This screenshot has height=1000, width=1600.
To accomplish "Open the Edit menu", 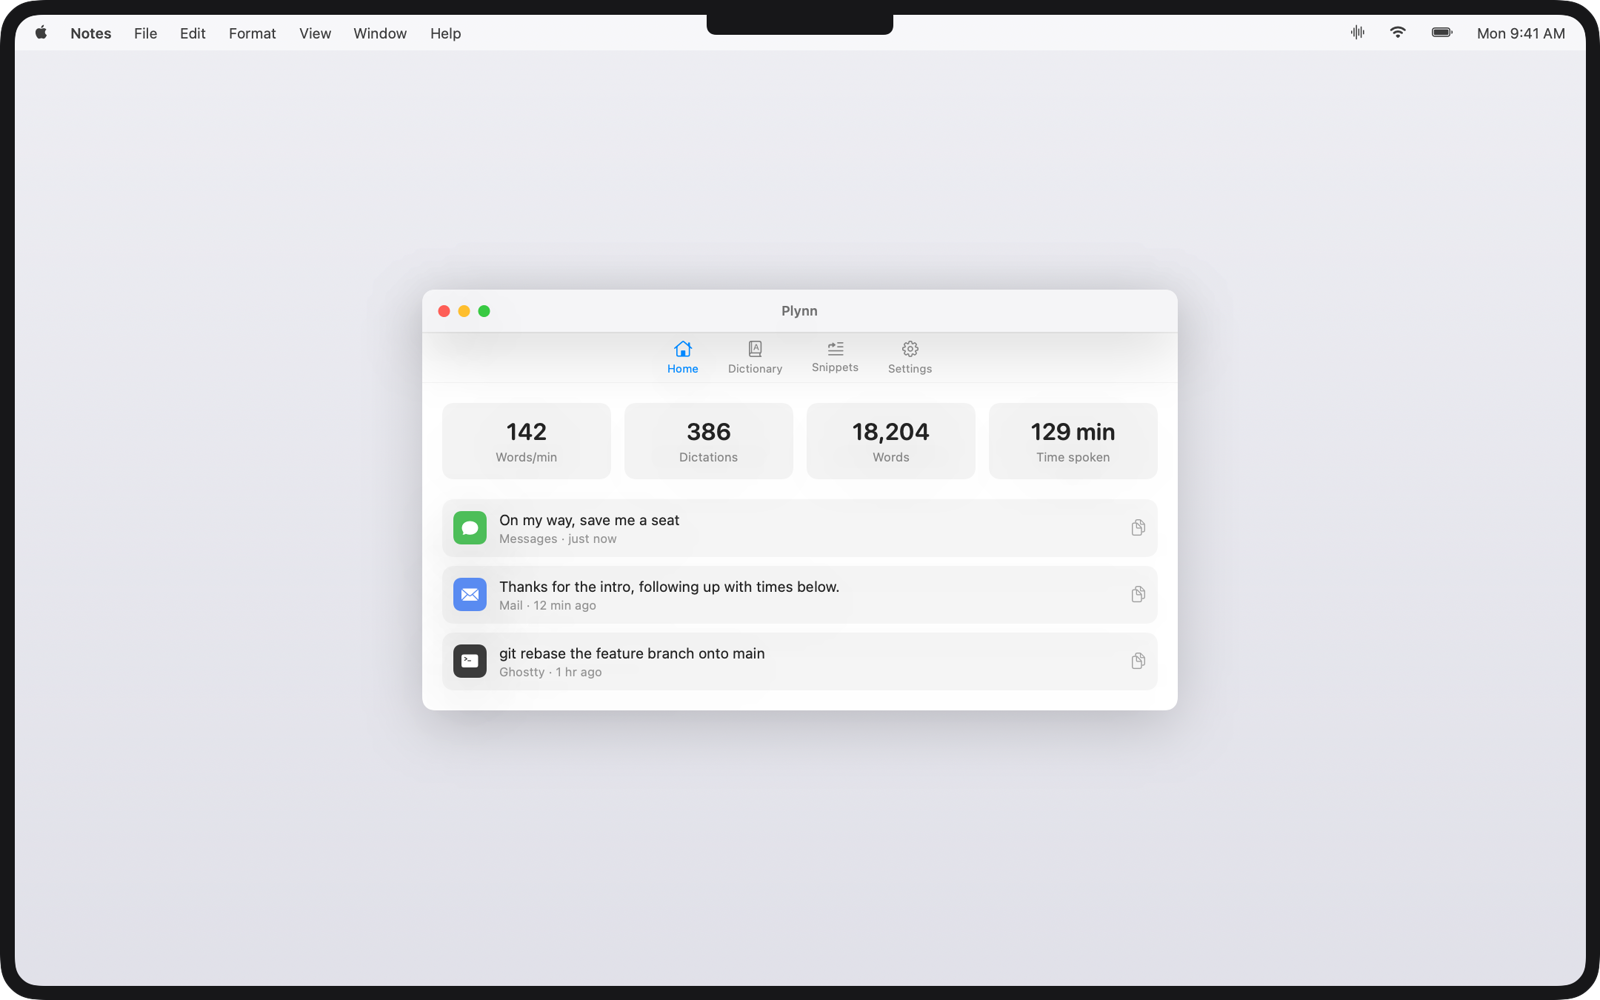I will tap(193, 33).
